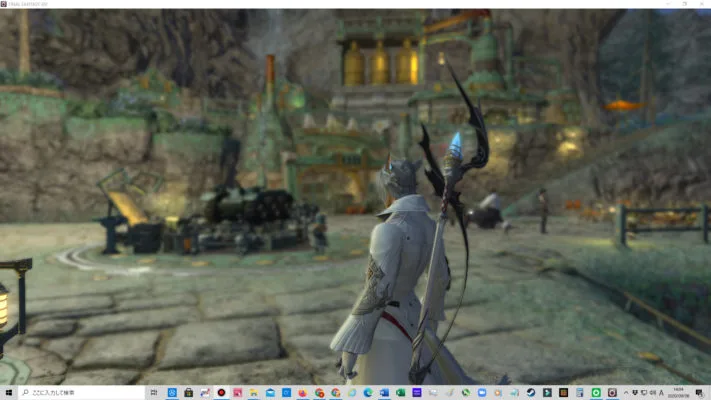Image resolution: width=711 pixels, height=400 pixels.
Task: Launch Microsoft Edge browser
Action: pos(368,392)
